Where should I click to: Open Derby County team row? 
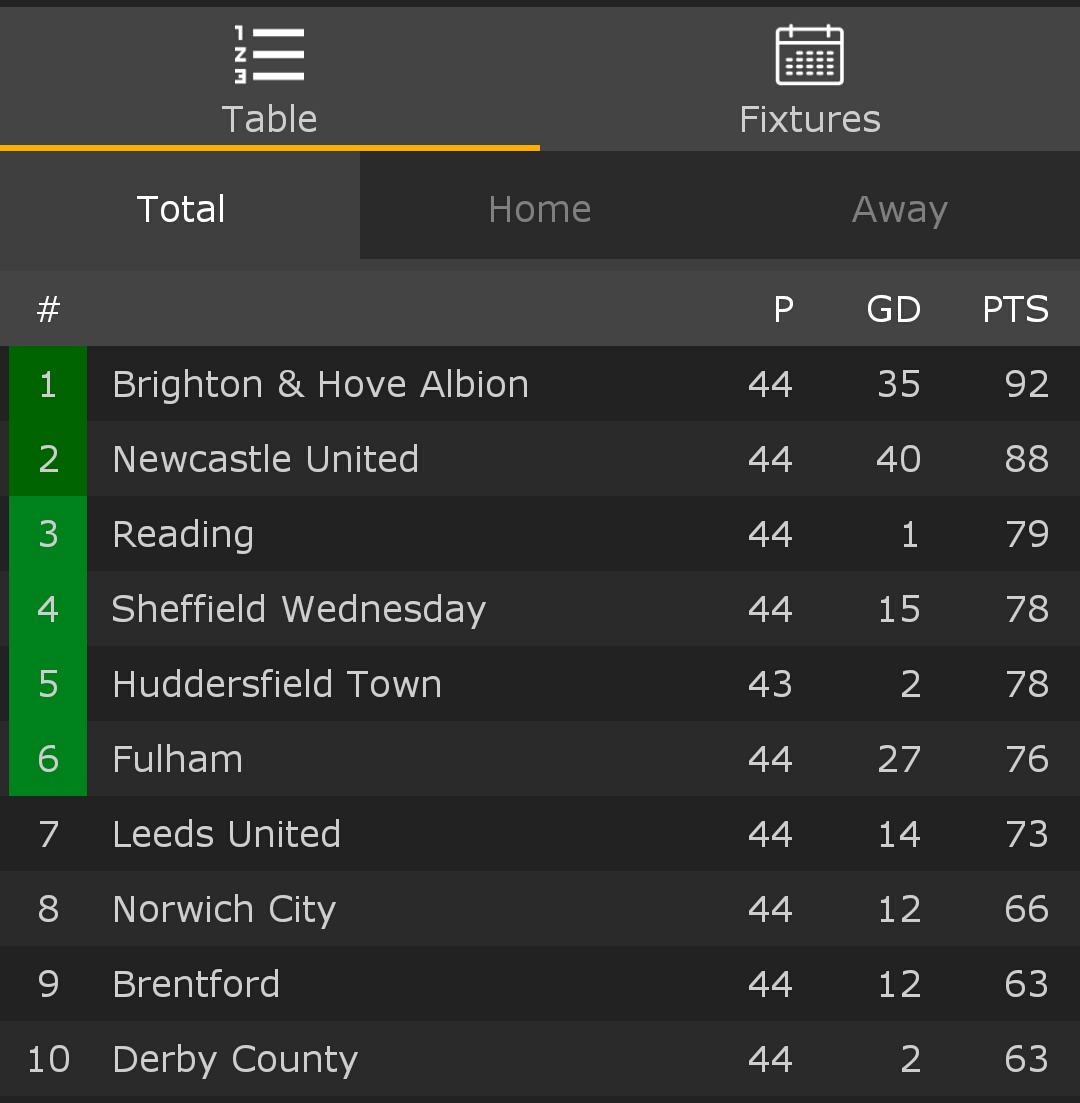(540, 1059)
